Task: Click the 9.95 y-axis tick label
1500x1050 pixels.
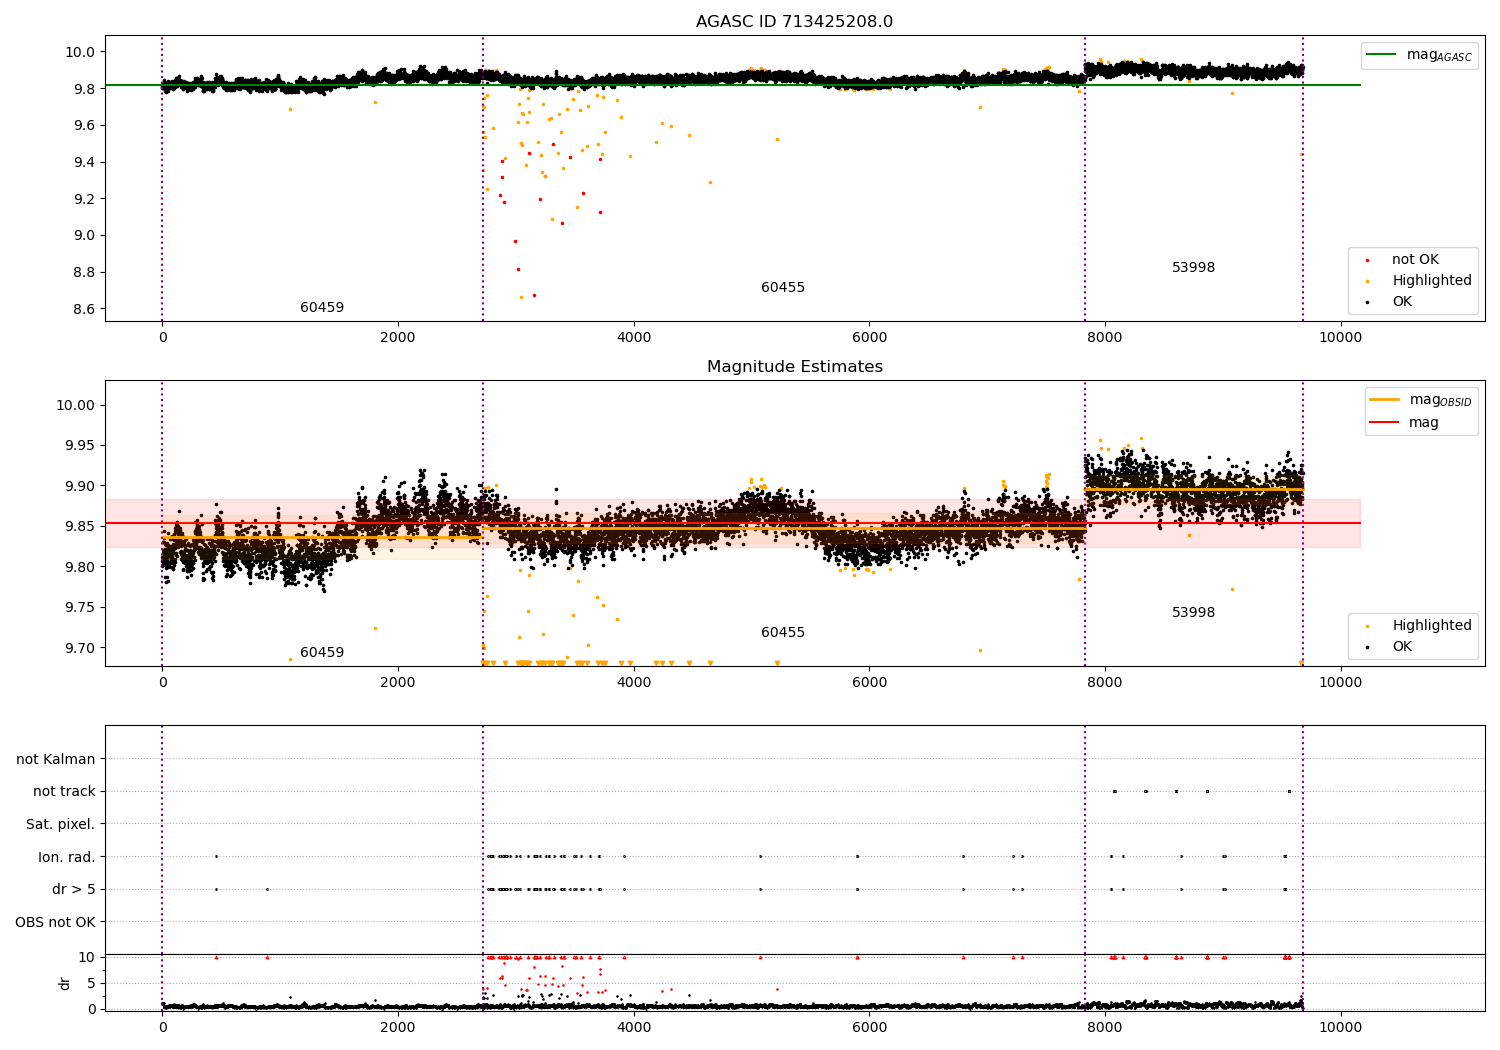Action: pyautogui.click(x=79, y=446)
